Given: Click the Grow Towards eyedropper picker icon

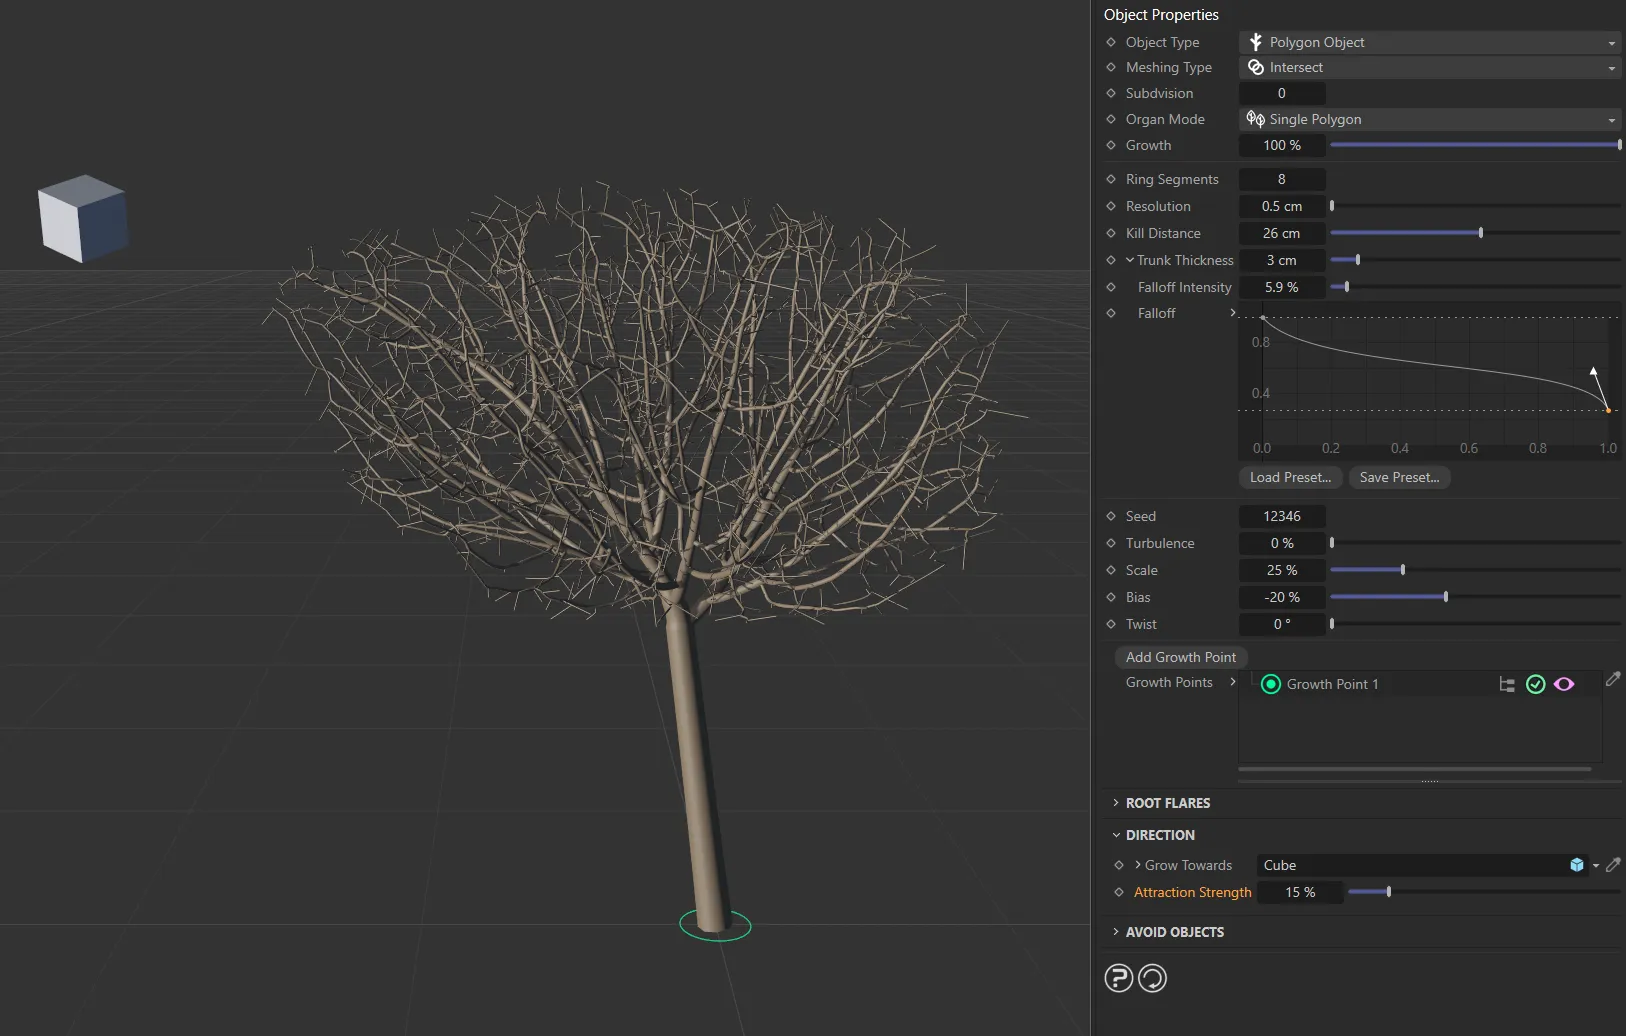Looking at the screenshot, I should 1612,865.
